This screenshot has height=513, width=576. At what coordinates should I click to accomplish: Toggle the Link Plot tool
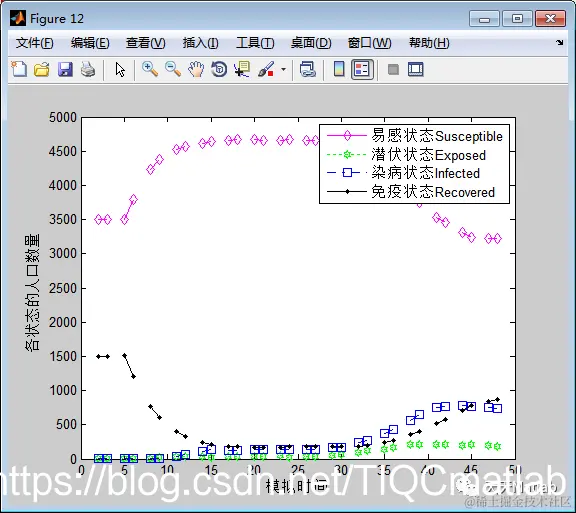(x=307, y=69)
